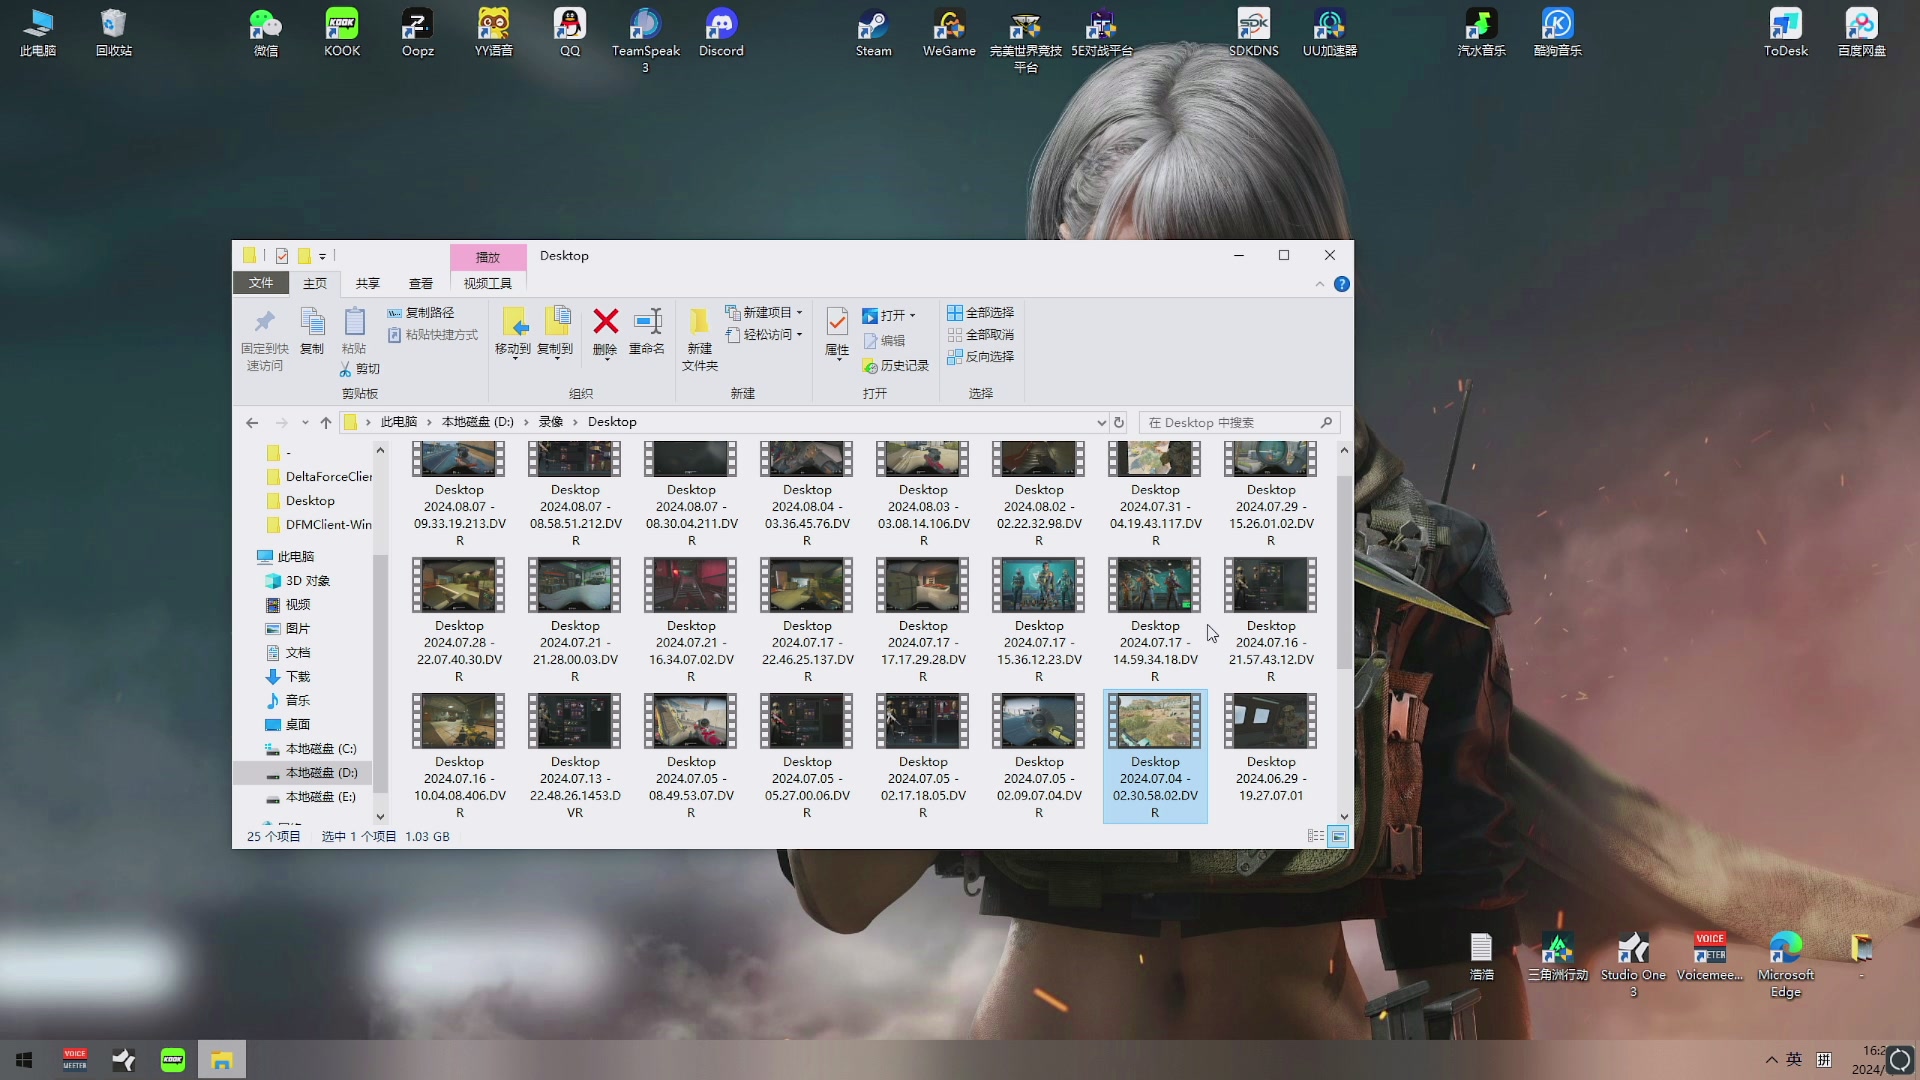
Task: Switch to 共享 share tab
Action: [x=368, y=283]
